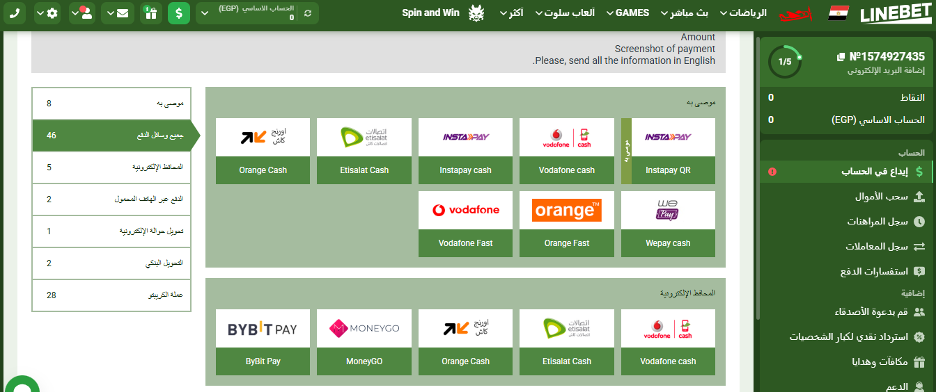This screenshot has height=392, width=936.
Task: Click the withdraw funds upload icon
Action: click(x=919, y=196)
